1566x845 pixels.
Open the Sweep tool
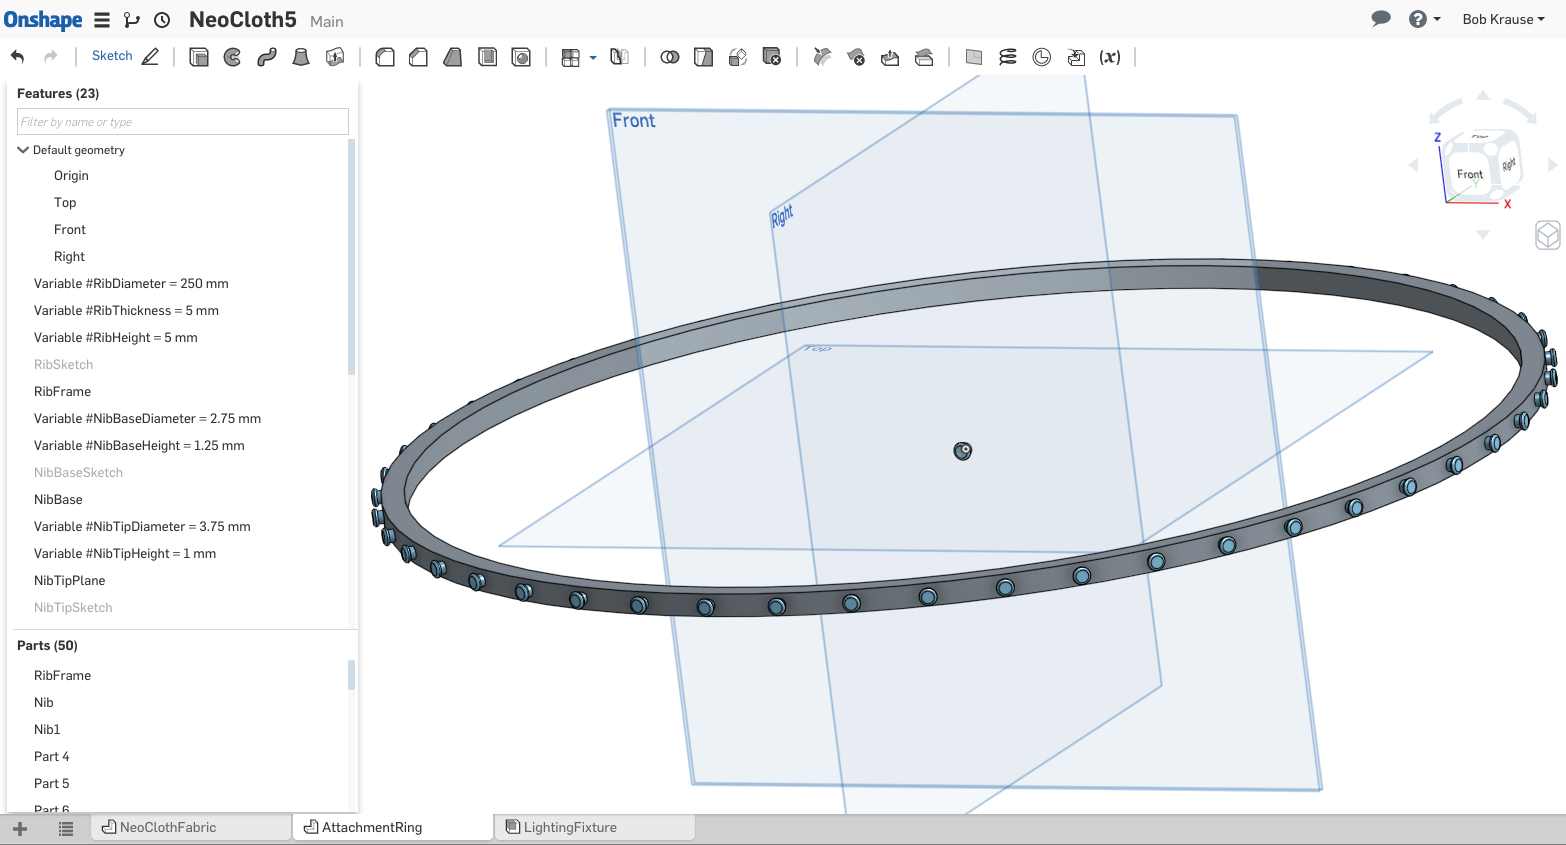(266, 57)
